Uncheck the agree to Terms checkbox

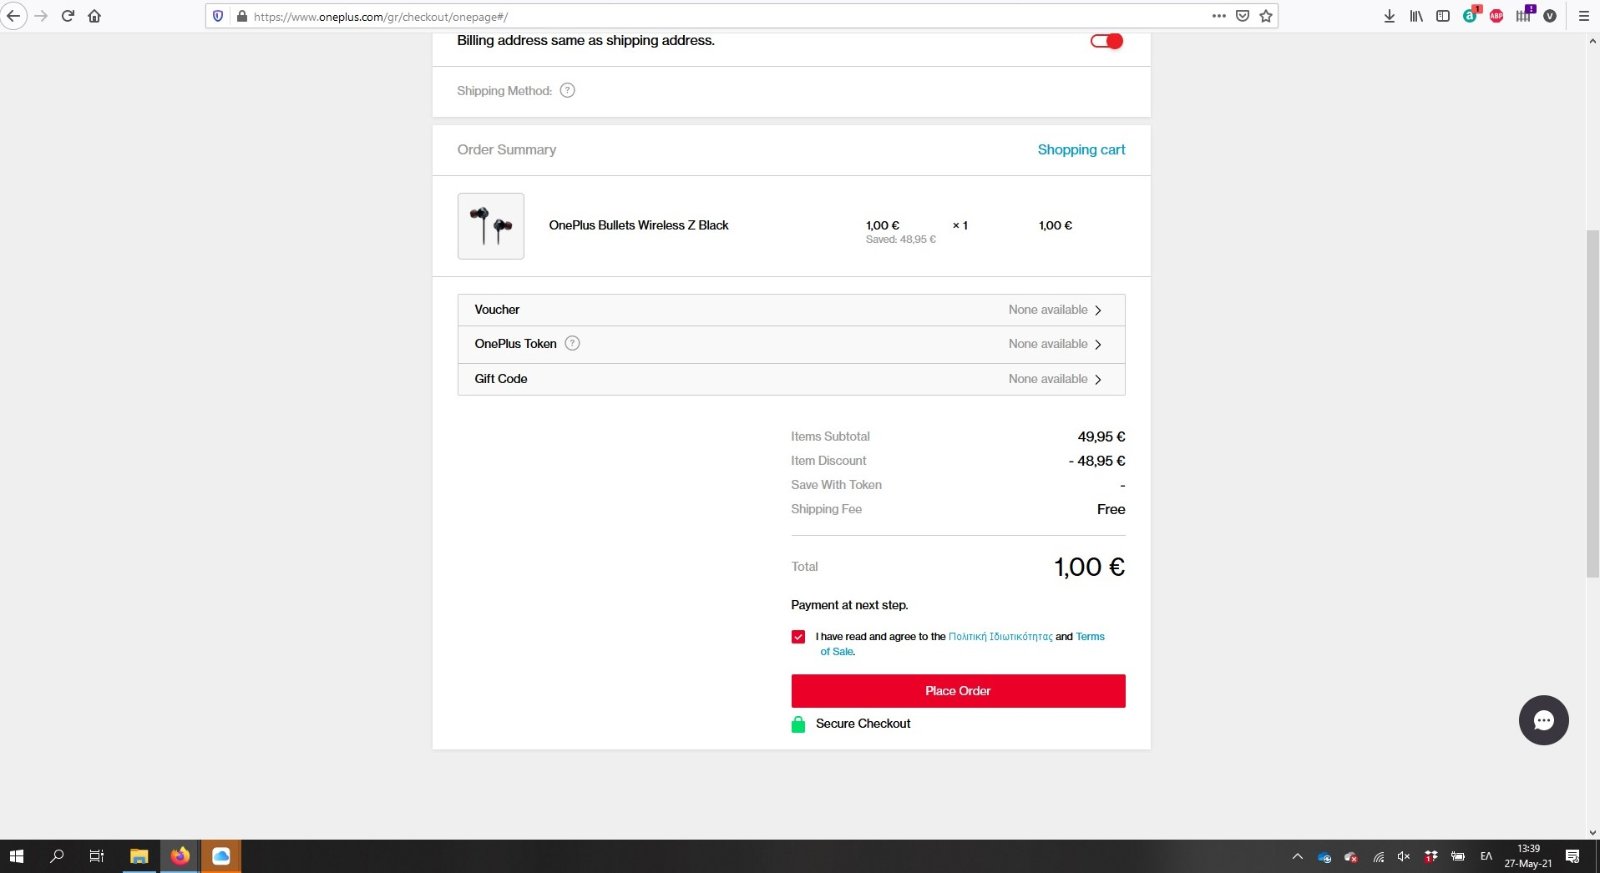click(798, 637)
